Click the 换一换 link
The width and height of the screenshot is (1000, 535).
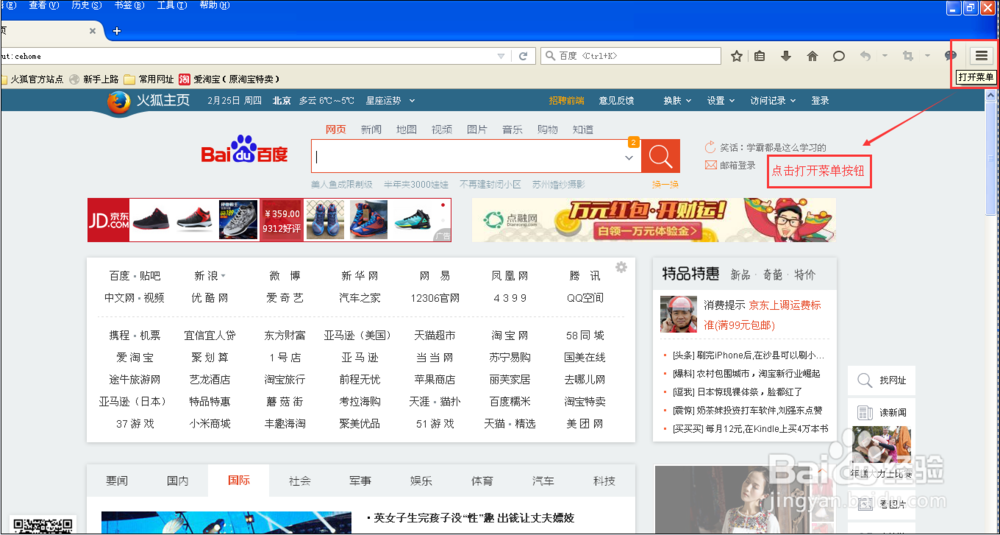point(665,184)
